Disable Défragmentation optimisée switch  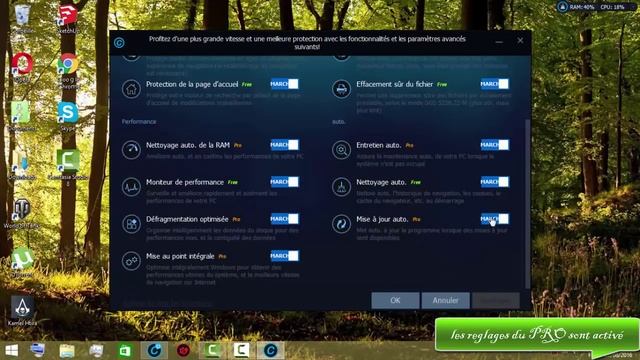(284, 219)
